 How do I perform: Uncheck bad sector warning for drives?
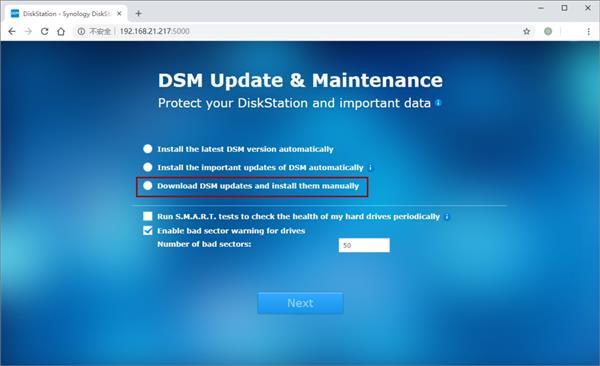click(x=148, y=230)
